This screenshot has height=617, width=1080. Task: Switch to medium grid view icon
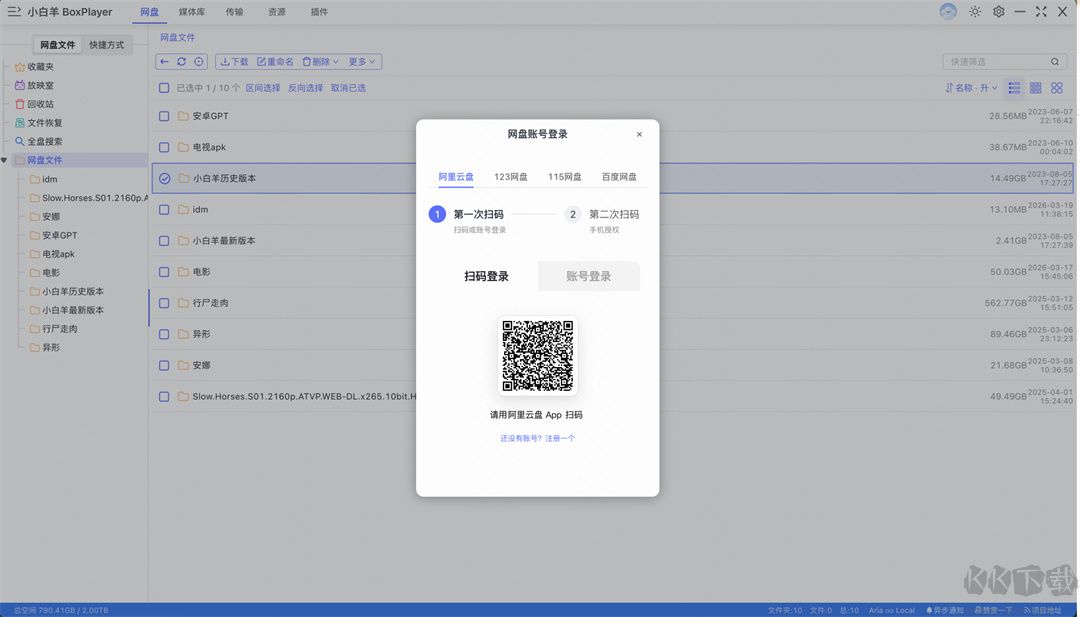pos(1035,87)
